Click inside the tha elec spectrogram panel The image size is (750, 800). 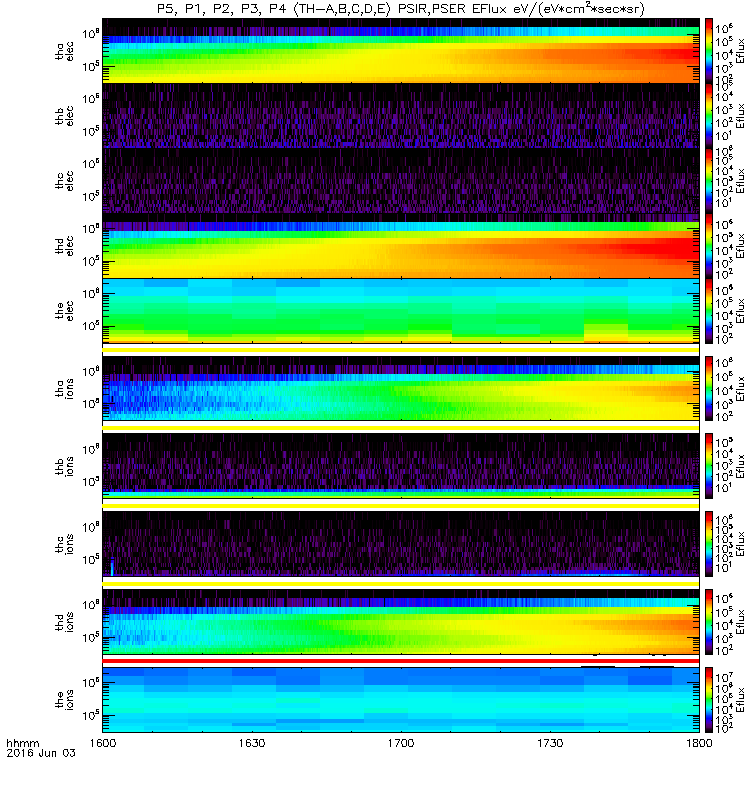(401, 51)
